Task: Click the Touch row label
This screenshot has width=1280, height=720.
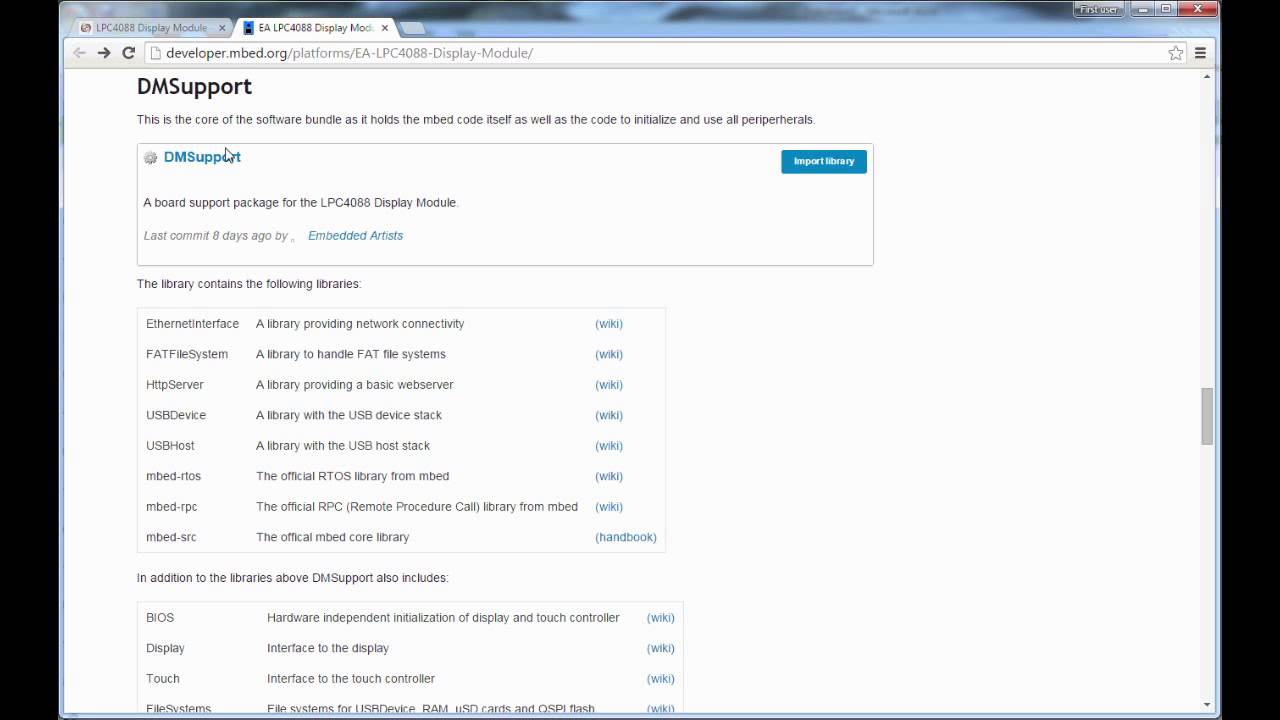Action: 163,679
